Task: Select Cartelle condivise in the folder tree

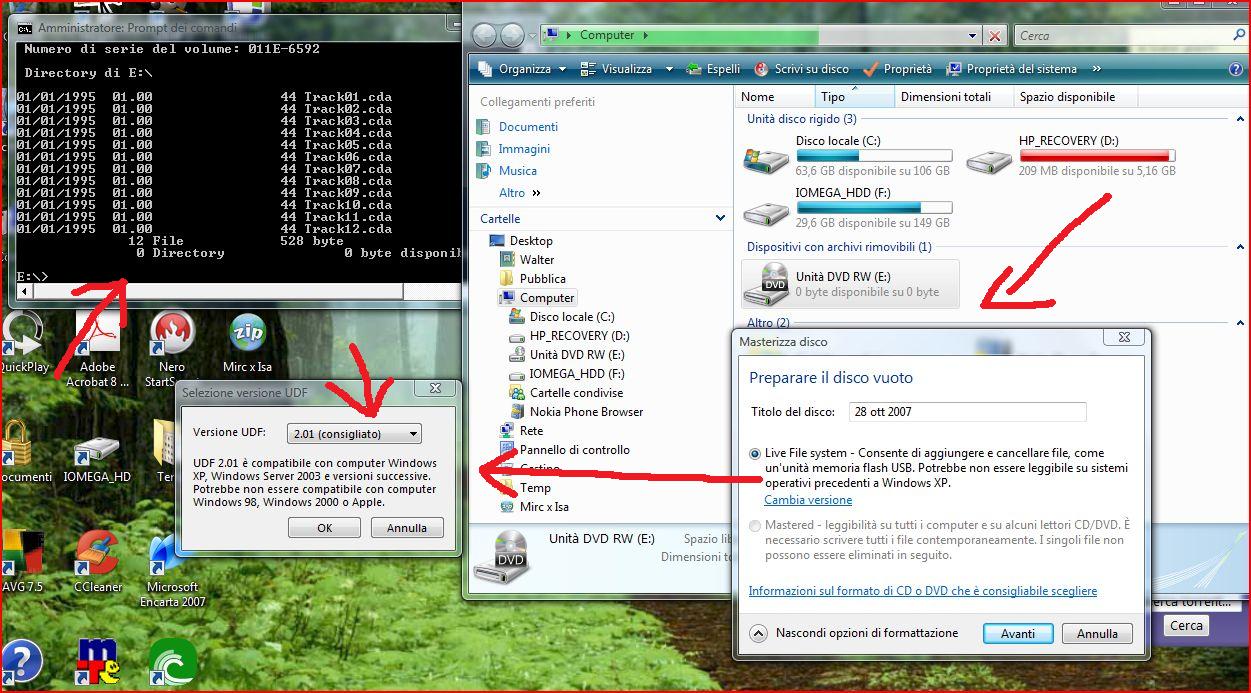Action: [576, 393]
